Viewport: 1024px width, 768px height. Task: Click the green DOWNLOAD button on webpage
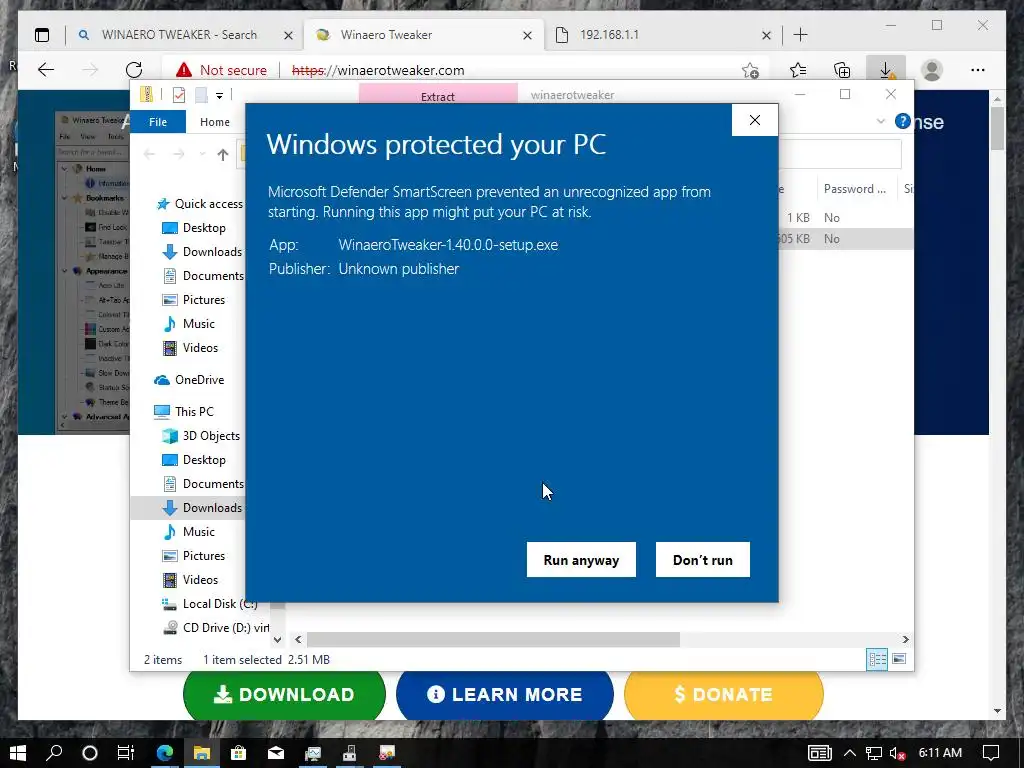tap(284, 695)
